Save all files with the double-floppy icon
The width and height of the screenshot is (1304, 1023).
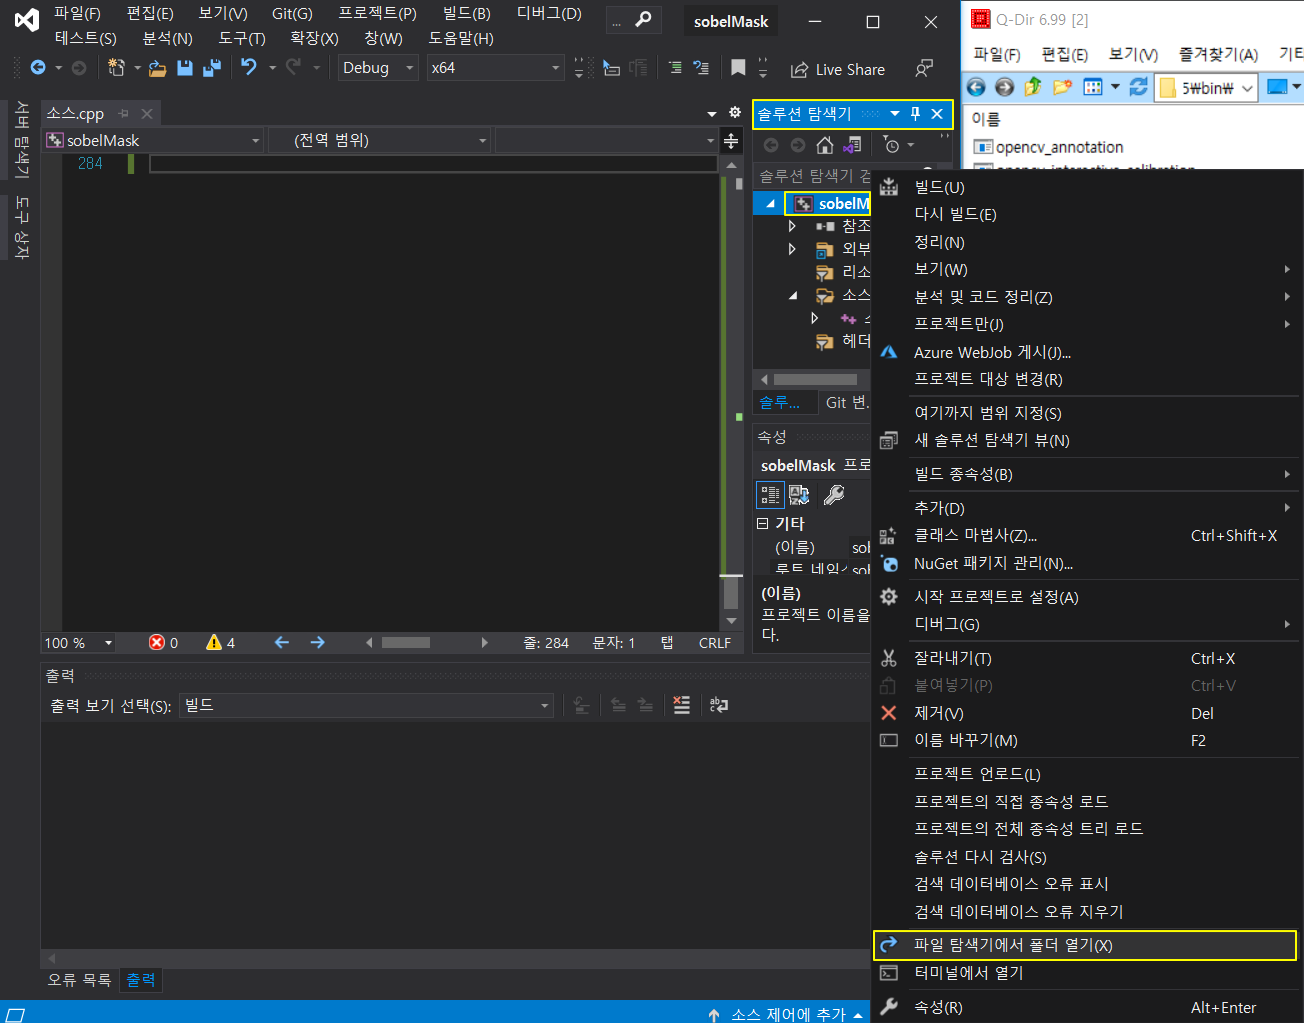(211, 67)
